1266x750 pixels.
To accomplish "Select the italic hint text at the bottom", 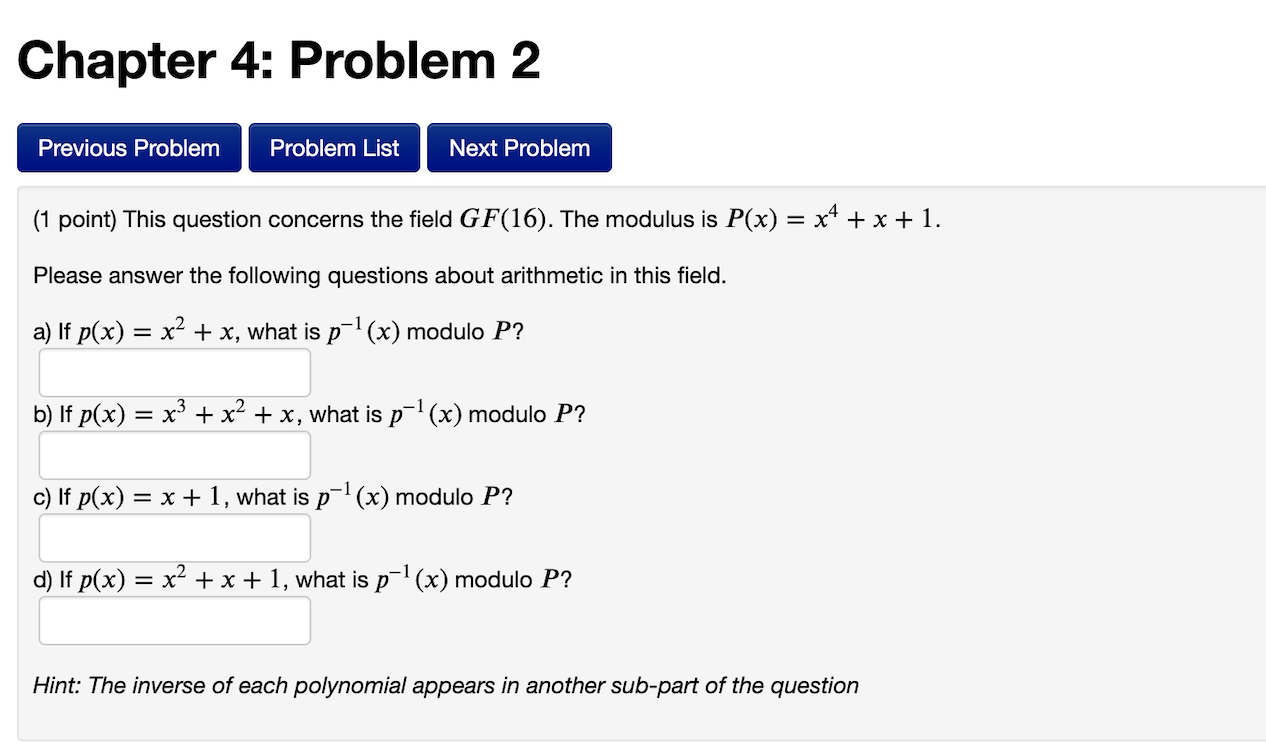I will [446, 685].
